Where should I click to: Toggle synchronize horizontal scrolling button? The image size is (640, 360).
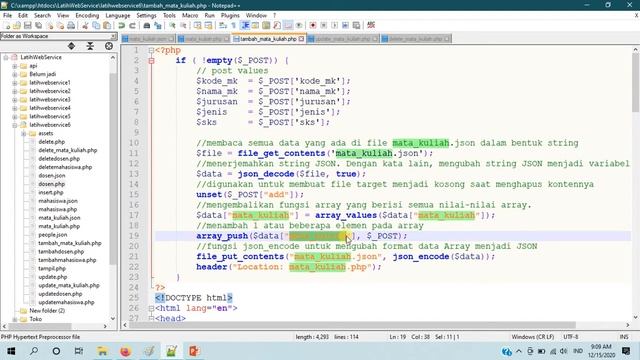209,25
